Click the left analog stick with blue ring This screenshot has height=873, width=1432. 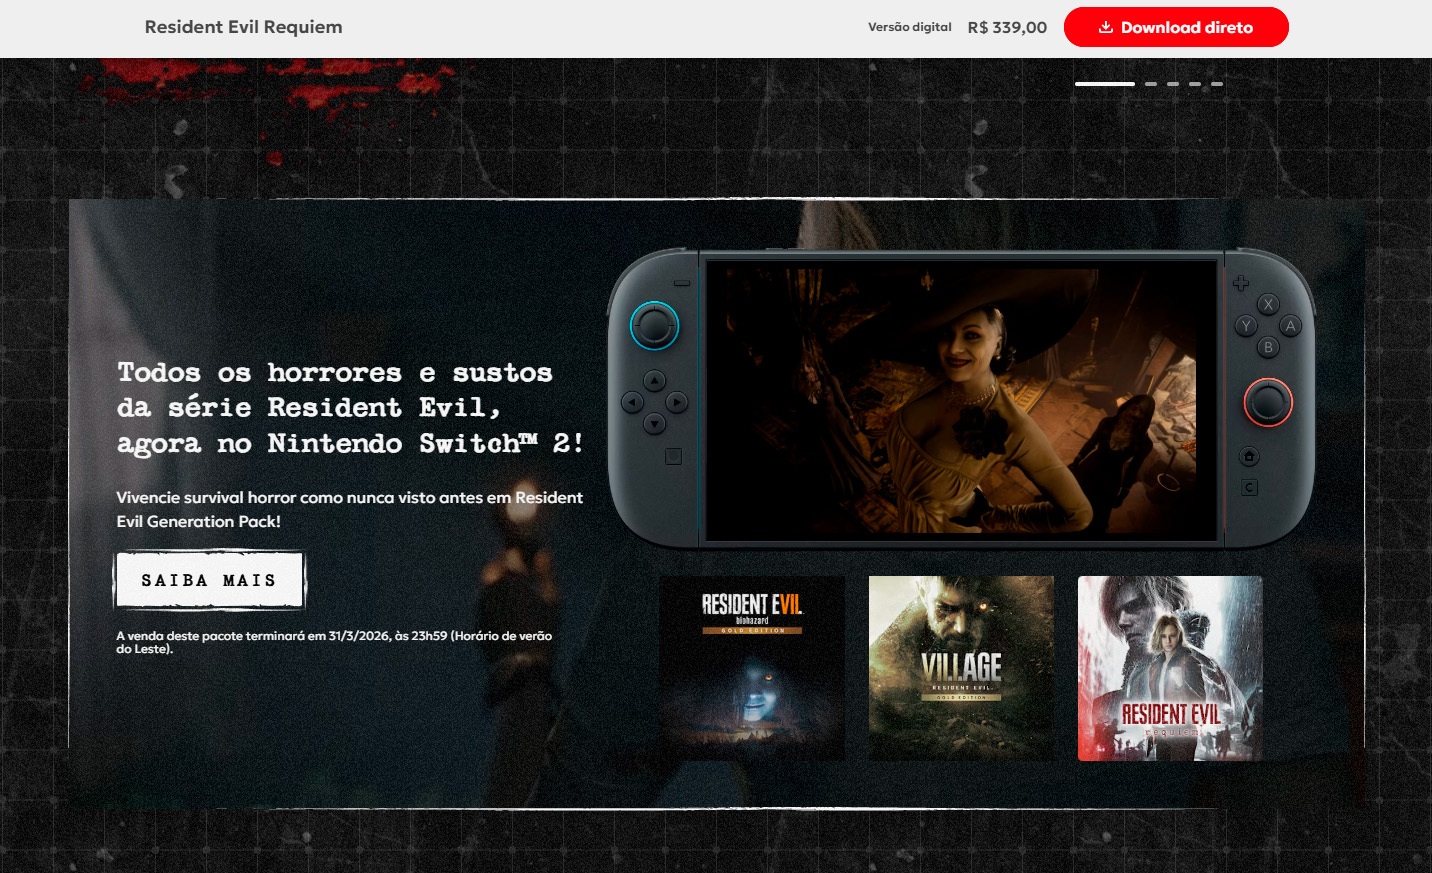(654, 326)
